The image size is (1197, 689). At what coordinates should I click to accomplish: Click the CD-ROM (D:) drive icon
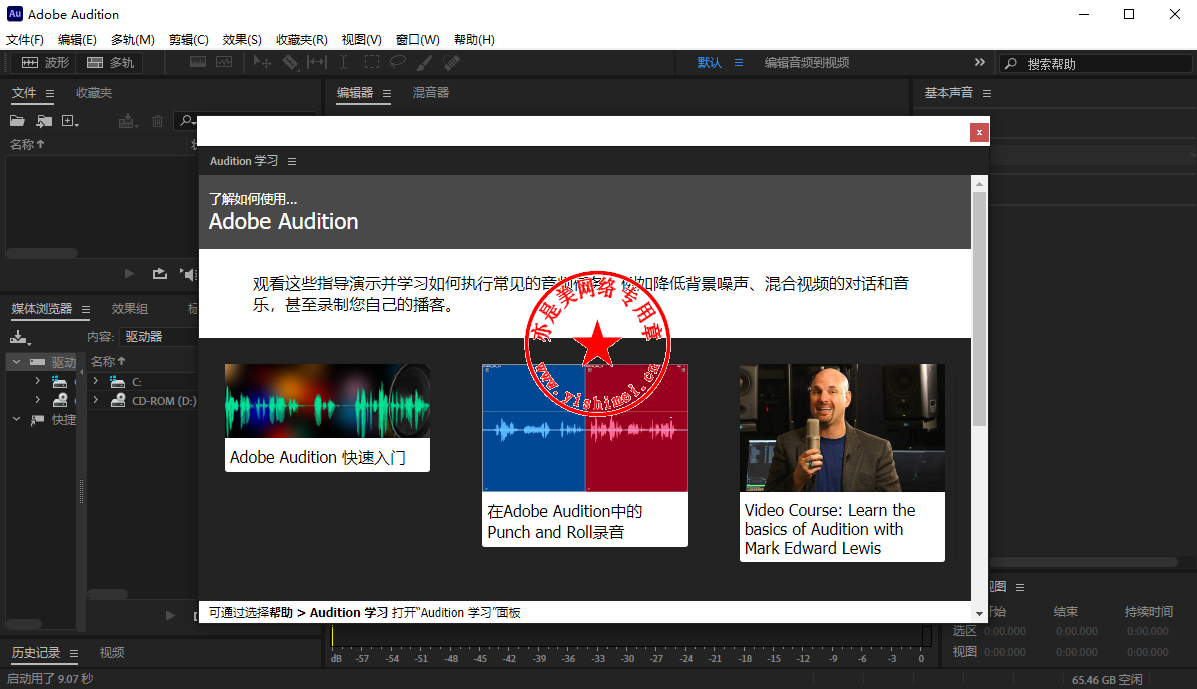click(118, 401)
